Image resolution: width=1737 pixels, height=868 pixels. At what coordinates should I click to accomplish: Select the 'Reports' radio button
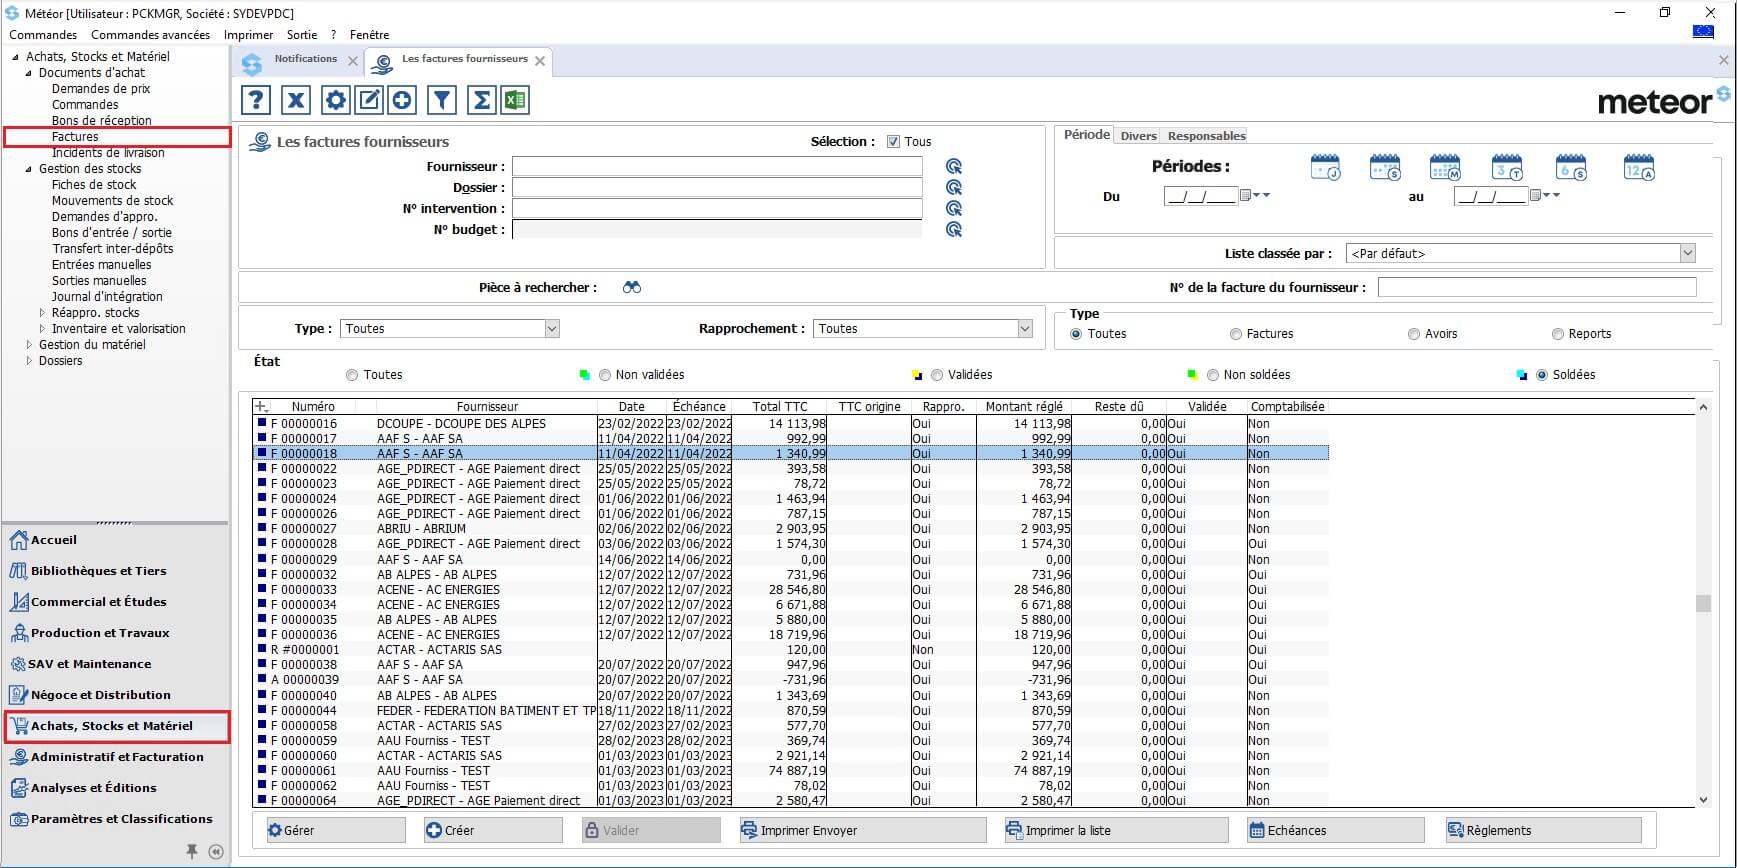coord(1558,334)
